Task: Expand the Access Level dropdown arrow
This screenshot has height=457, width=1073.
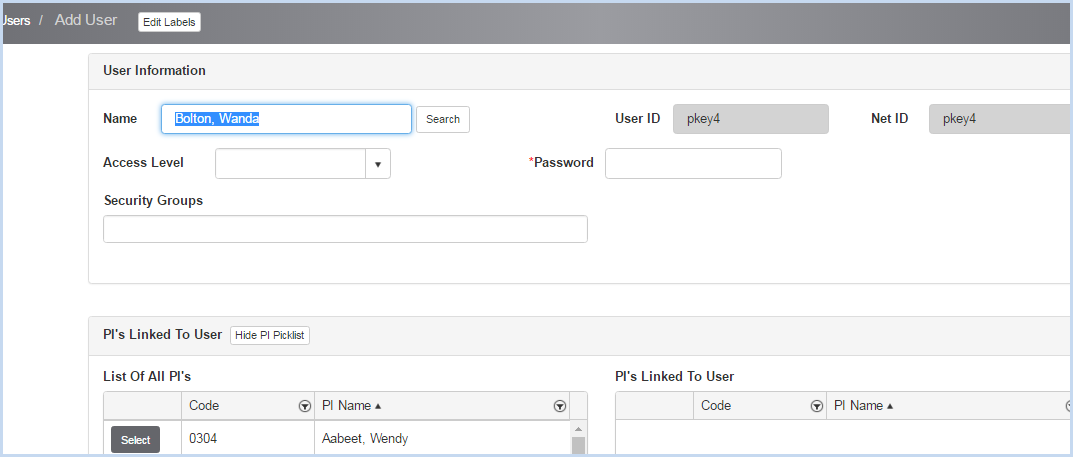Action: point(378,164)
